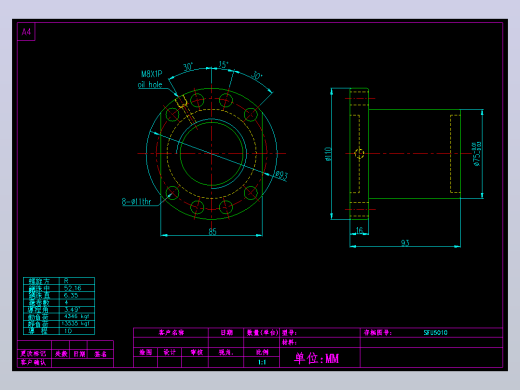Select the '材料:' field label
The height and width of the screenshot is (390, 520).
[289, 342]
